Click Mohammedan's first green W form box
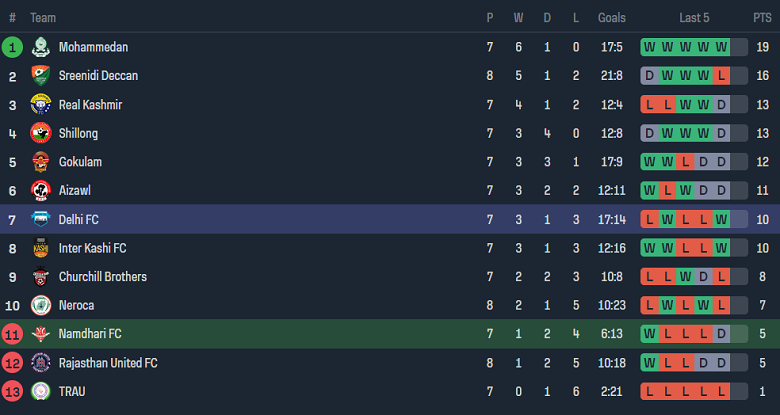Screen dimensions: 780x415 (650, 47)
